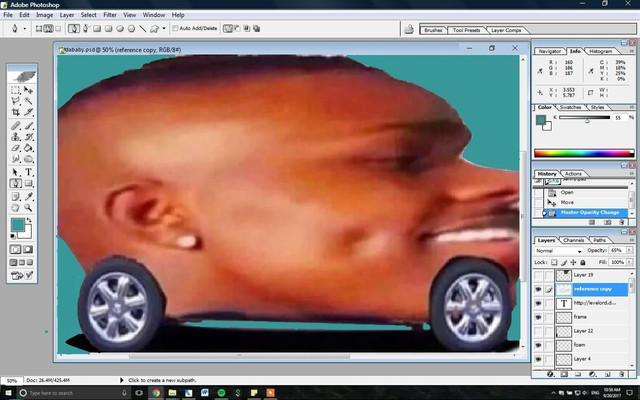Open Layer Comps palette well tab
Viewport: 640px width, 400px height.
[506, 30]
